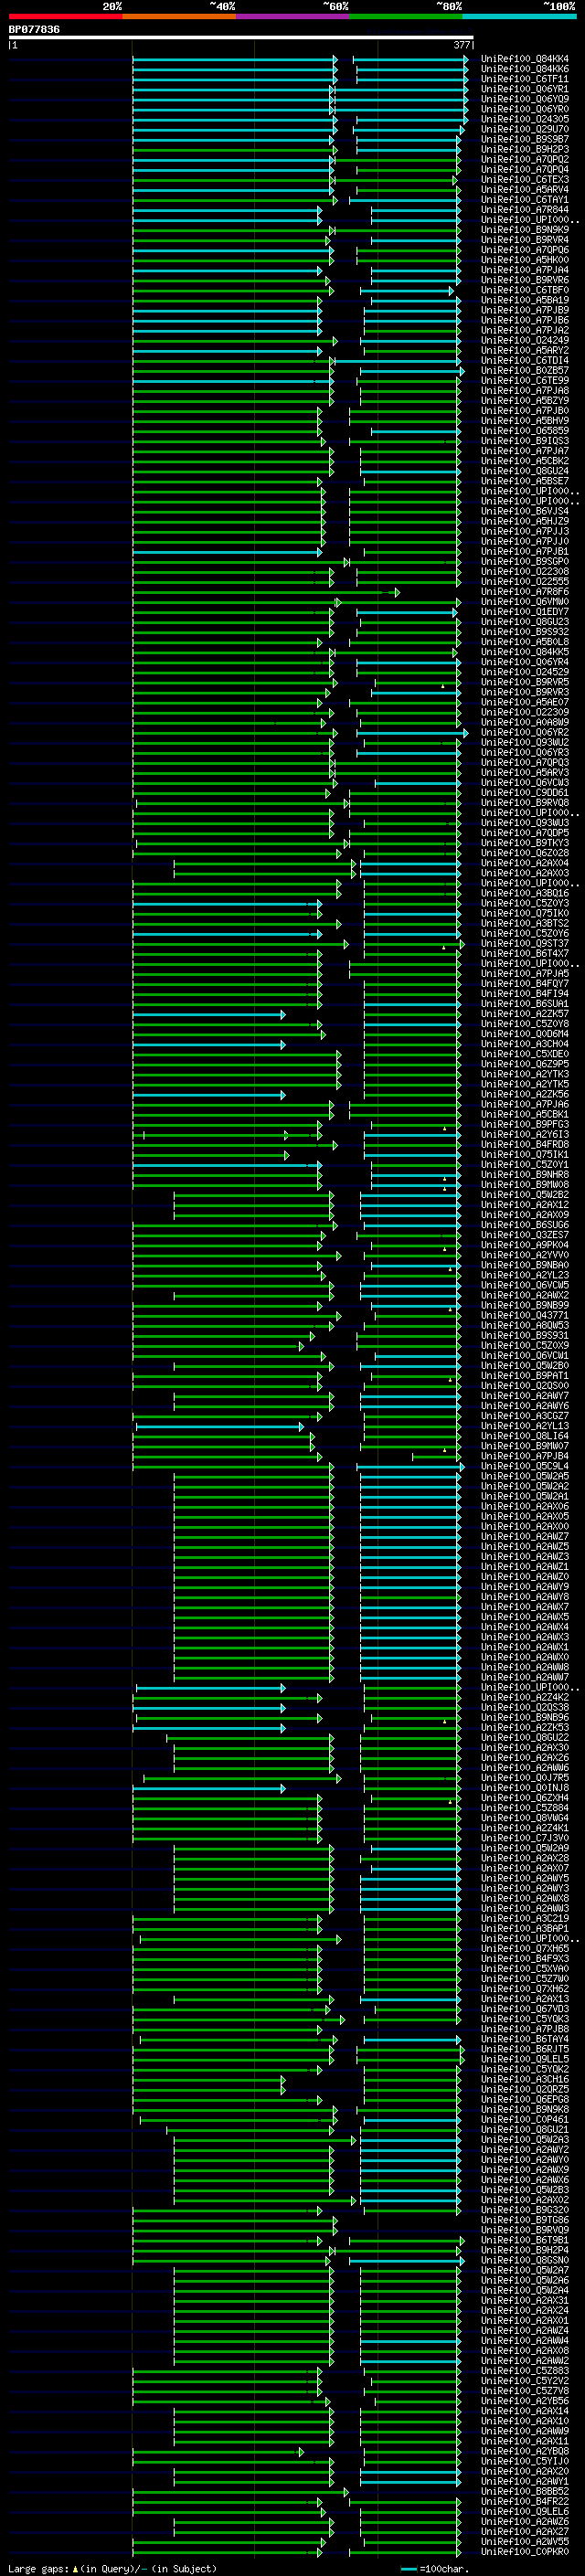Screen dimensions: 585x2576
Task: Click the cyan ~100% identity color segment
Action: click(519, 16)
